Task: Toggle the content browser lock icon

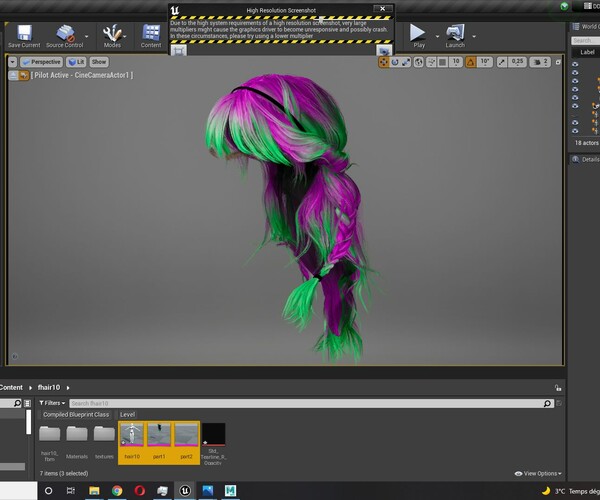Action: coord(558,388)
